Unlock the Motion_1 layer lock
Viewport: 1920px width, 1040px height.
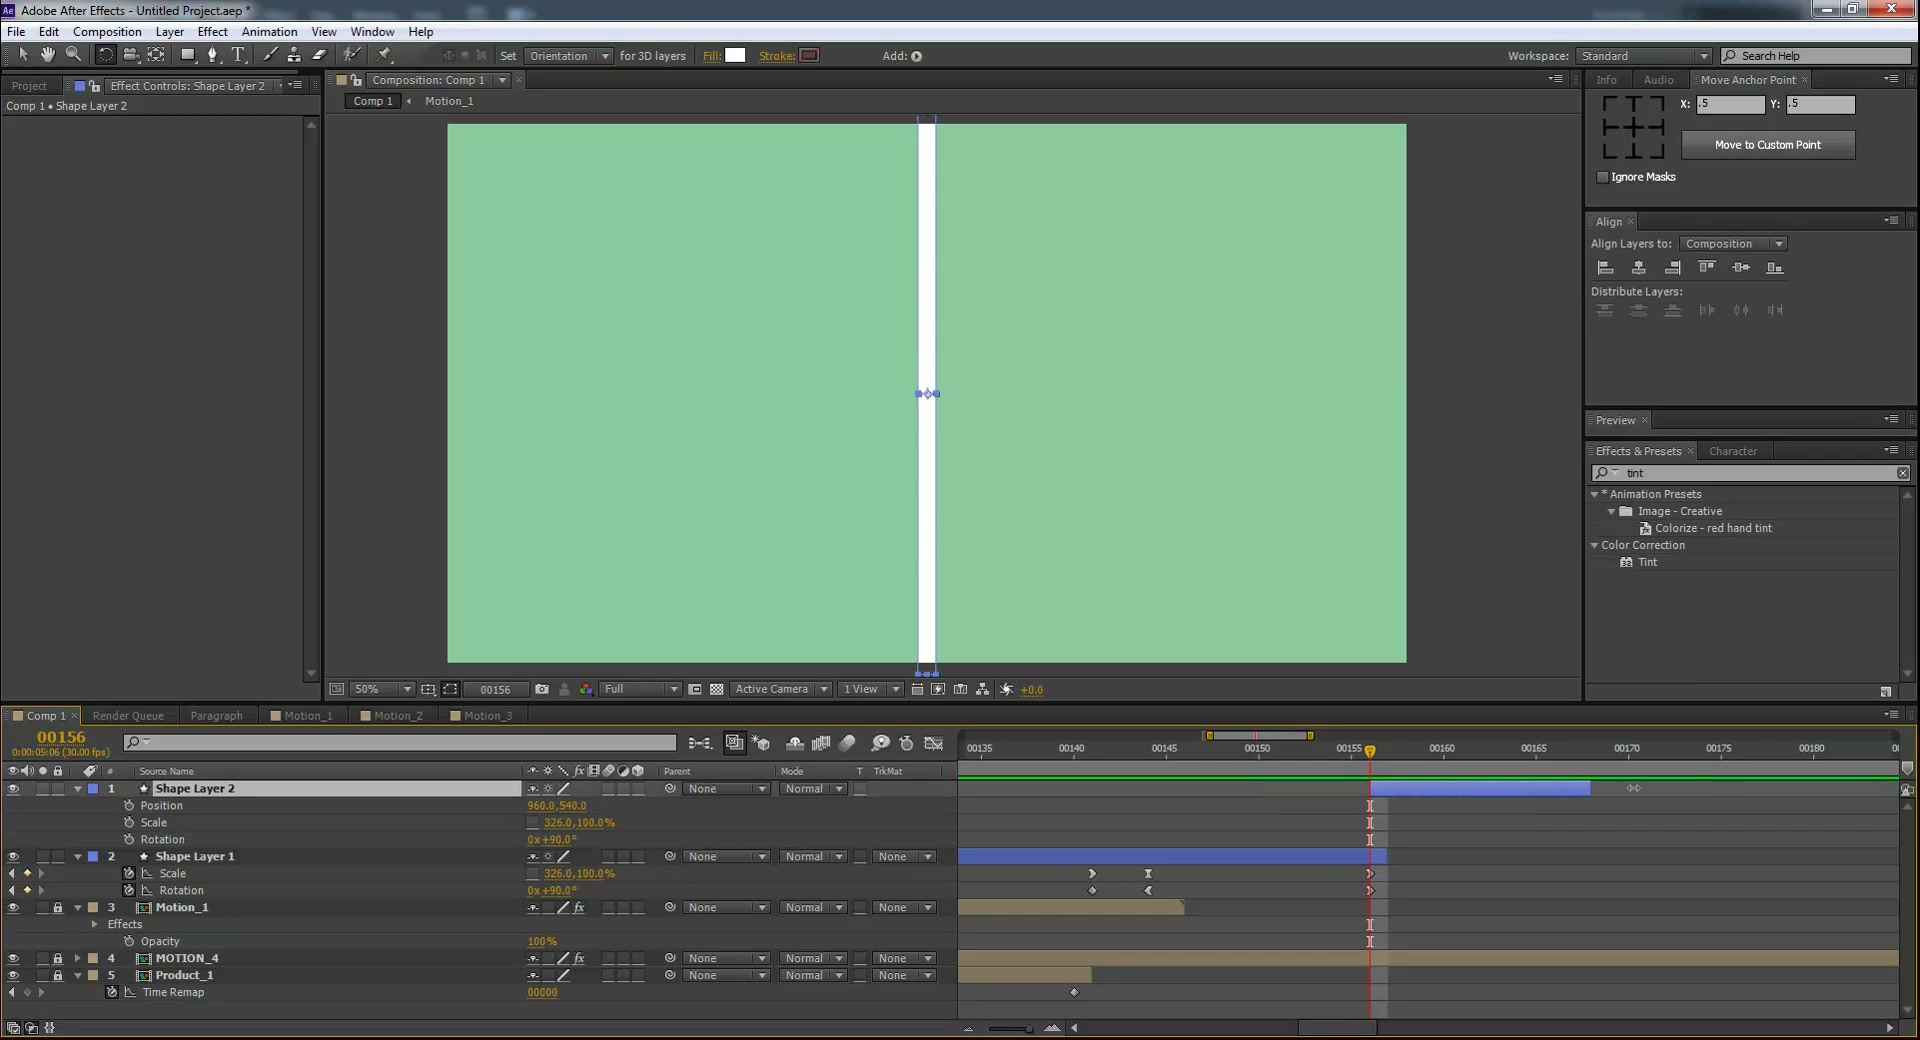(x=58, y=907)
